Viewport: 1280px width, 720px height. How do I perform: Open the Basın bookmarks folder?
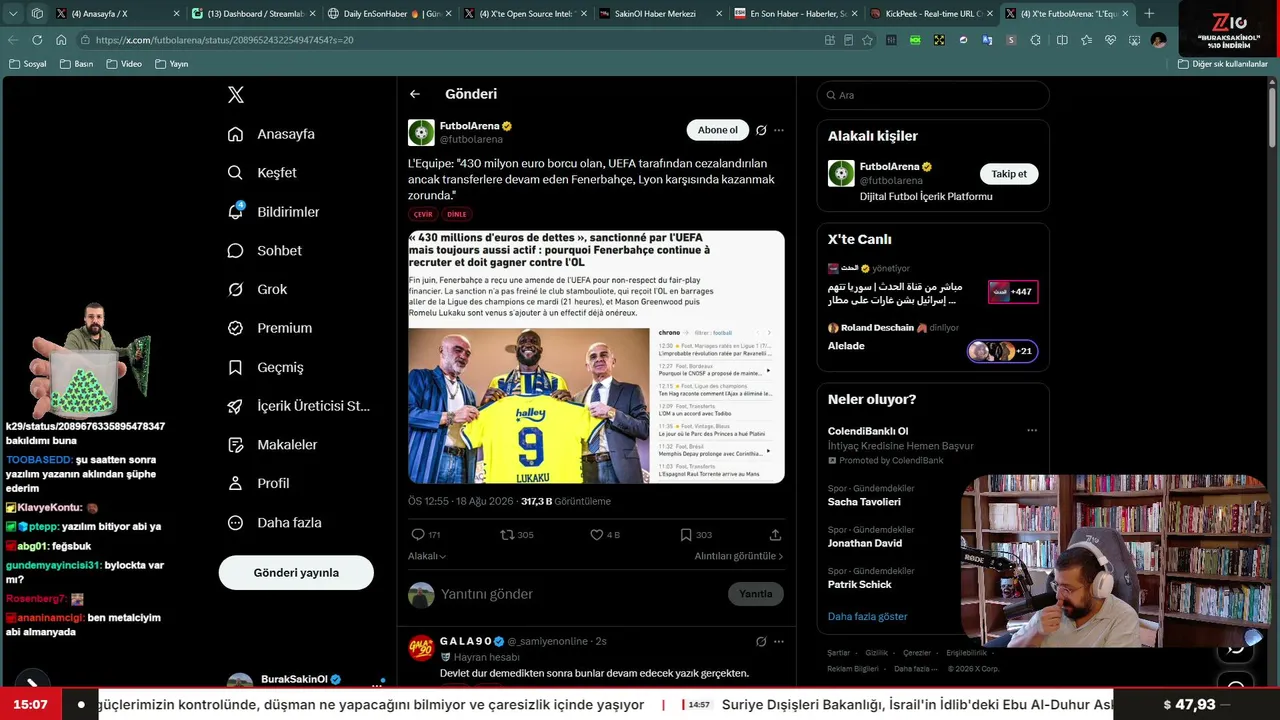click(x=77, y=64)
